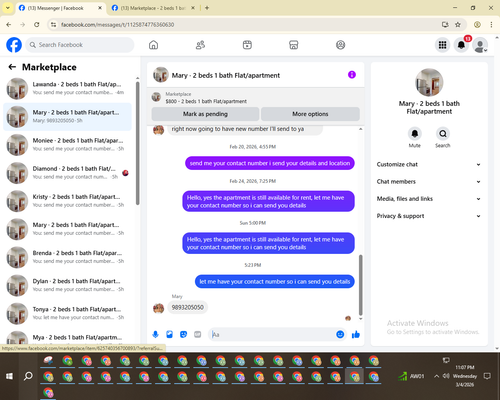Open the Windows Start menu
The image size is (500, 400).
coord(9,376)
